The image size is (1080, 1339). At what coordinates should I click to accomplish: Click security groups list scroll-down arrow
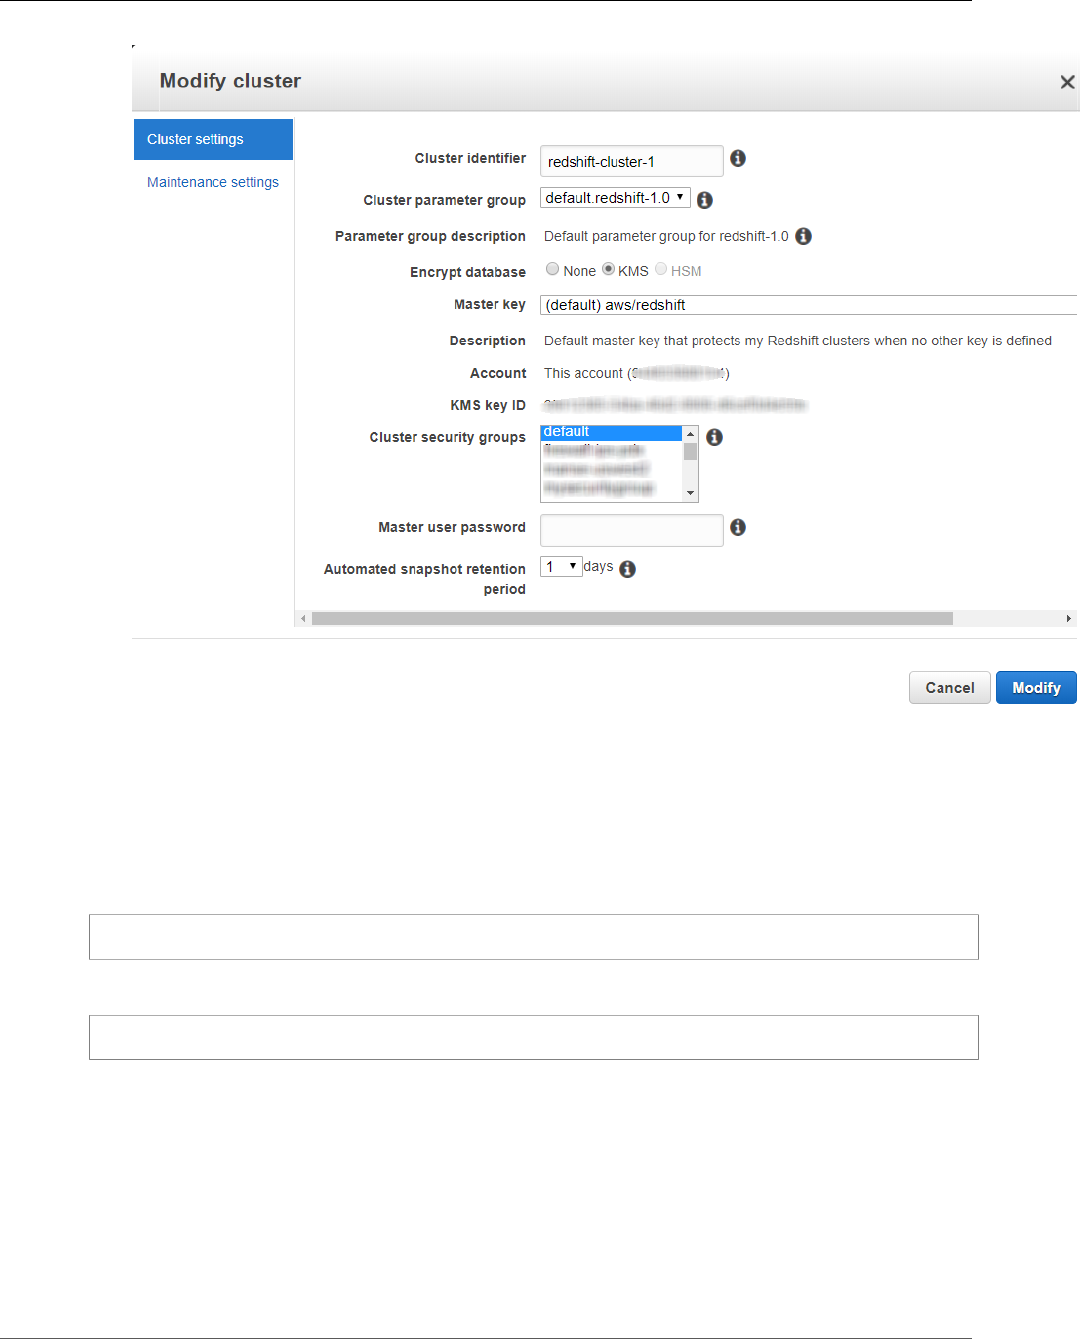(x=690, y=493)
